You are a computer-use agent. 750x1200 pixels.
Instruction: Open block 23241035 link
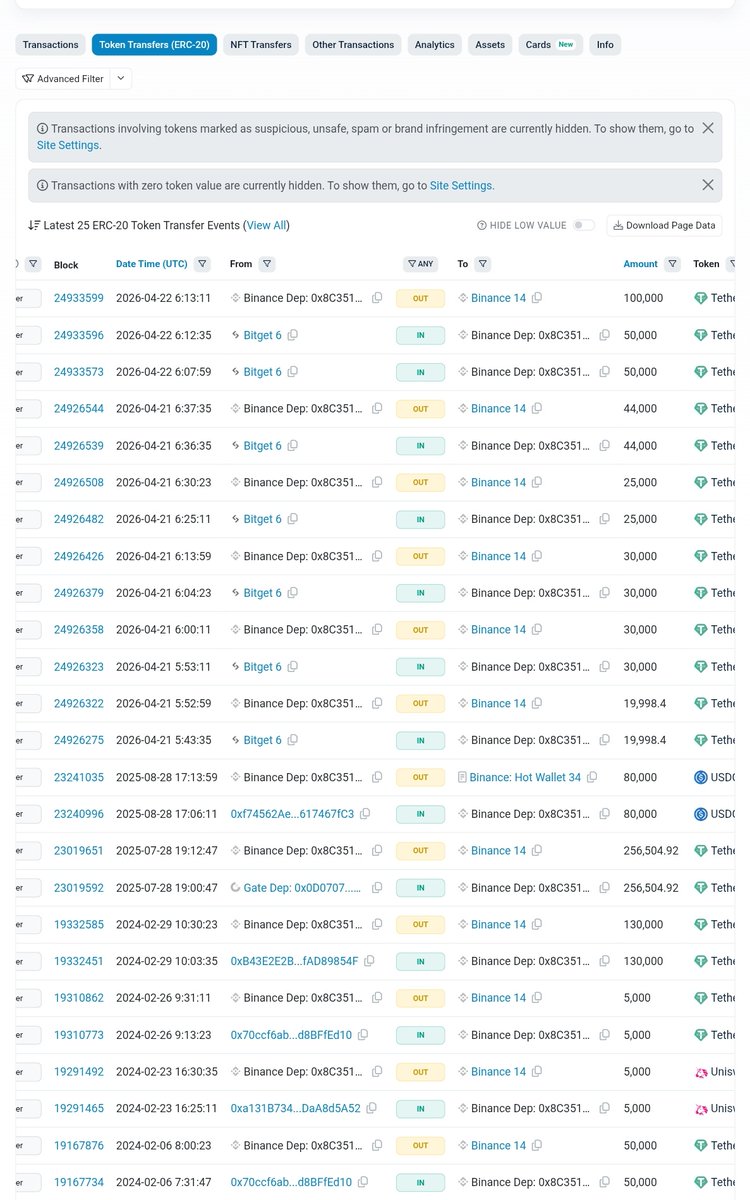79,777
